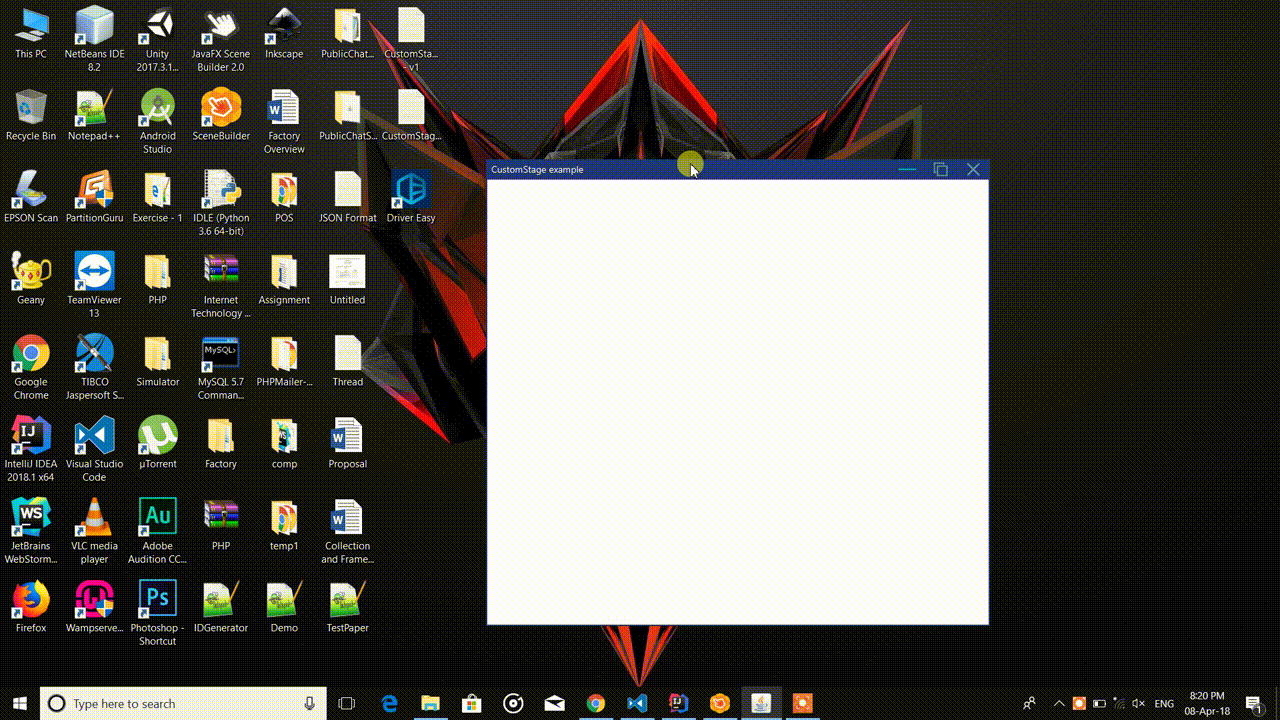Change ENG input language in tray

click(1164, 704)
